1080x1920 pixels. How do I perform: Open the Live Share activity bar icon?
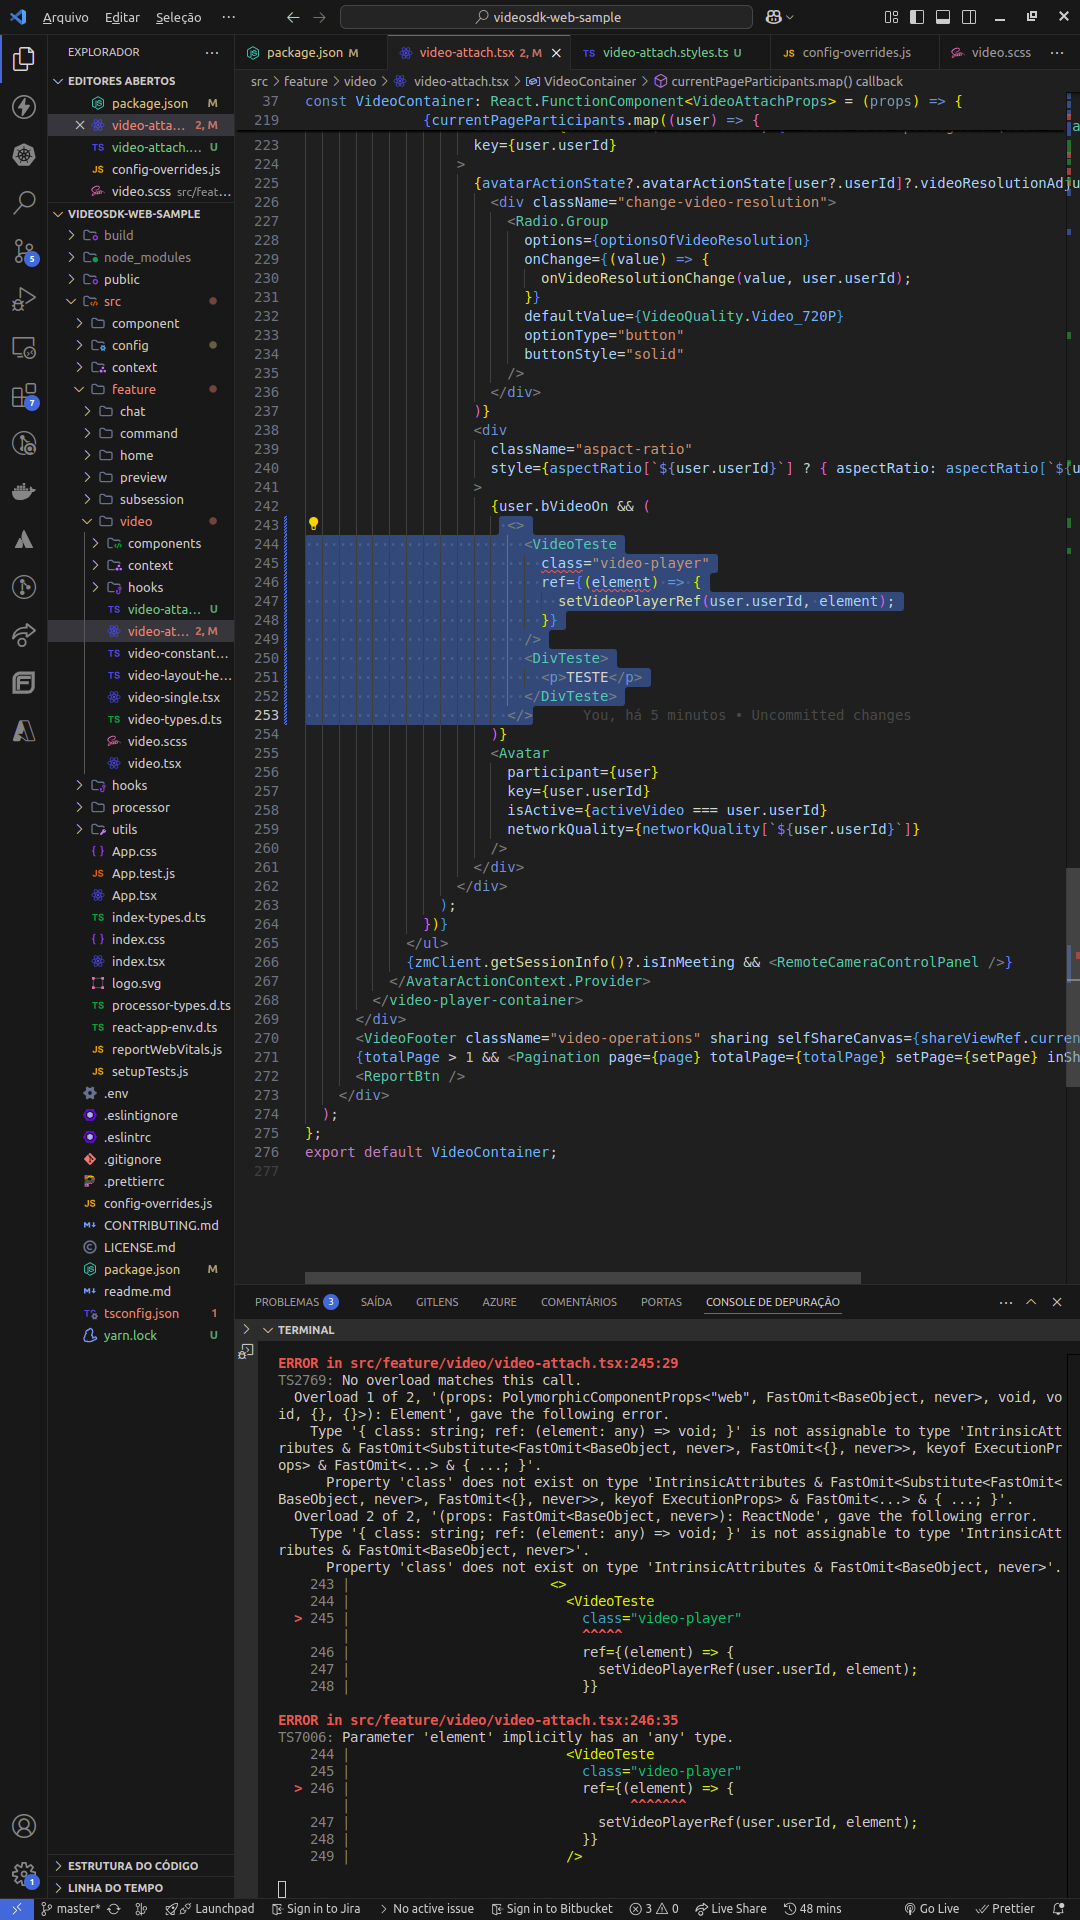click(x=24, y=635)
